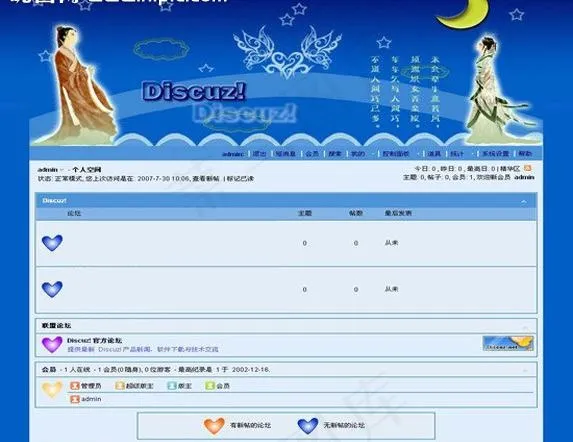The width and height of the screenshot is (573, 442).
Task: Click the 帖数 column header
Action: pyautogui.click(x=356, y=213)
